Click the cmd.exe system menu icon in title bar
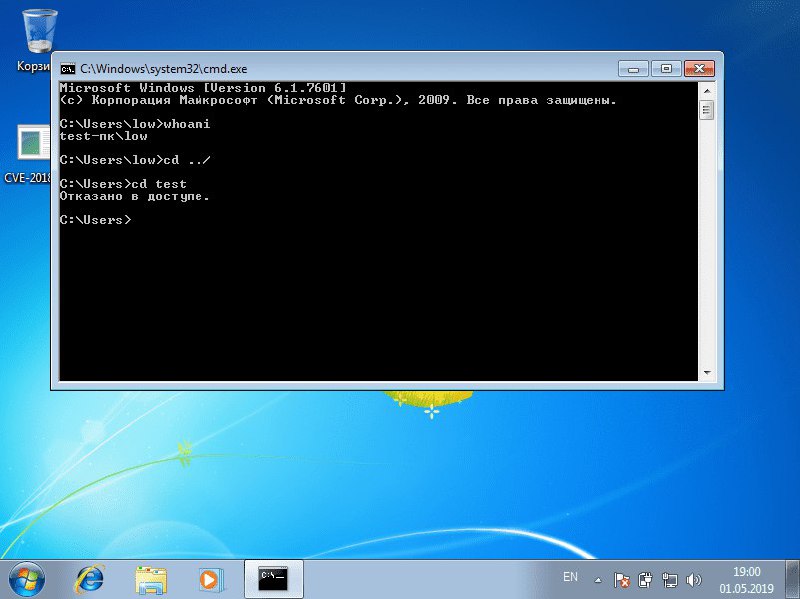Viewport: 800px width, 599px height. pyautogui.click(x=67, y=69)
